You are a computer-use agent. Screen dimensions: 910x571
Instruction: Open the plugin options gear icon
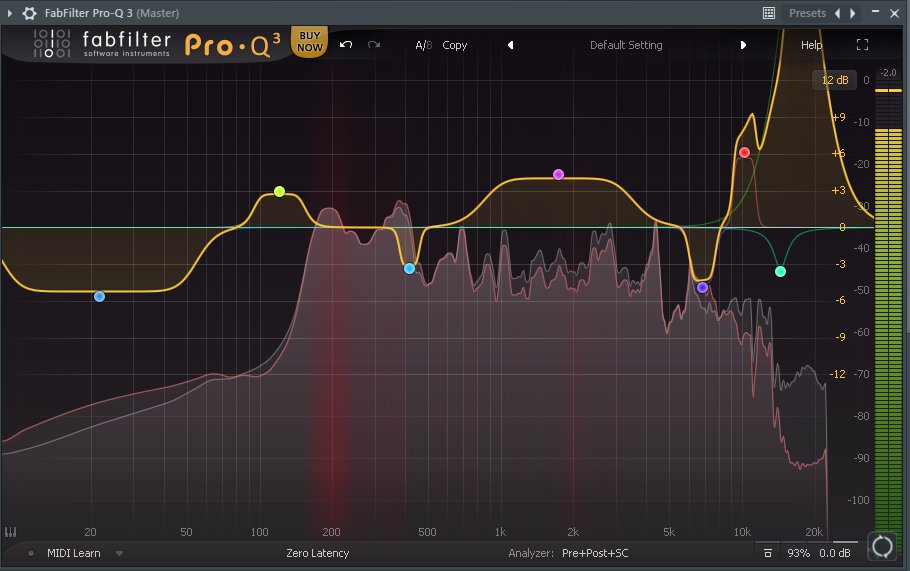point(29,13)
